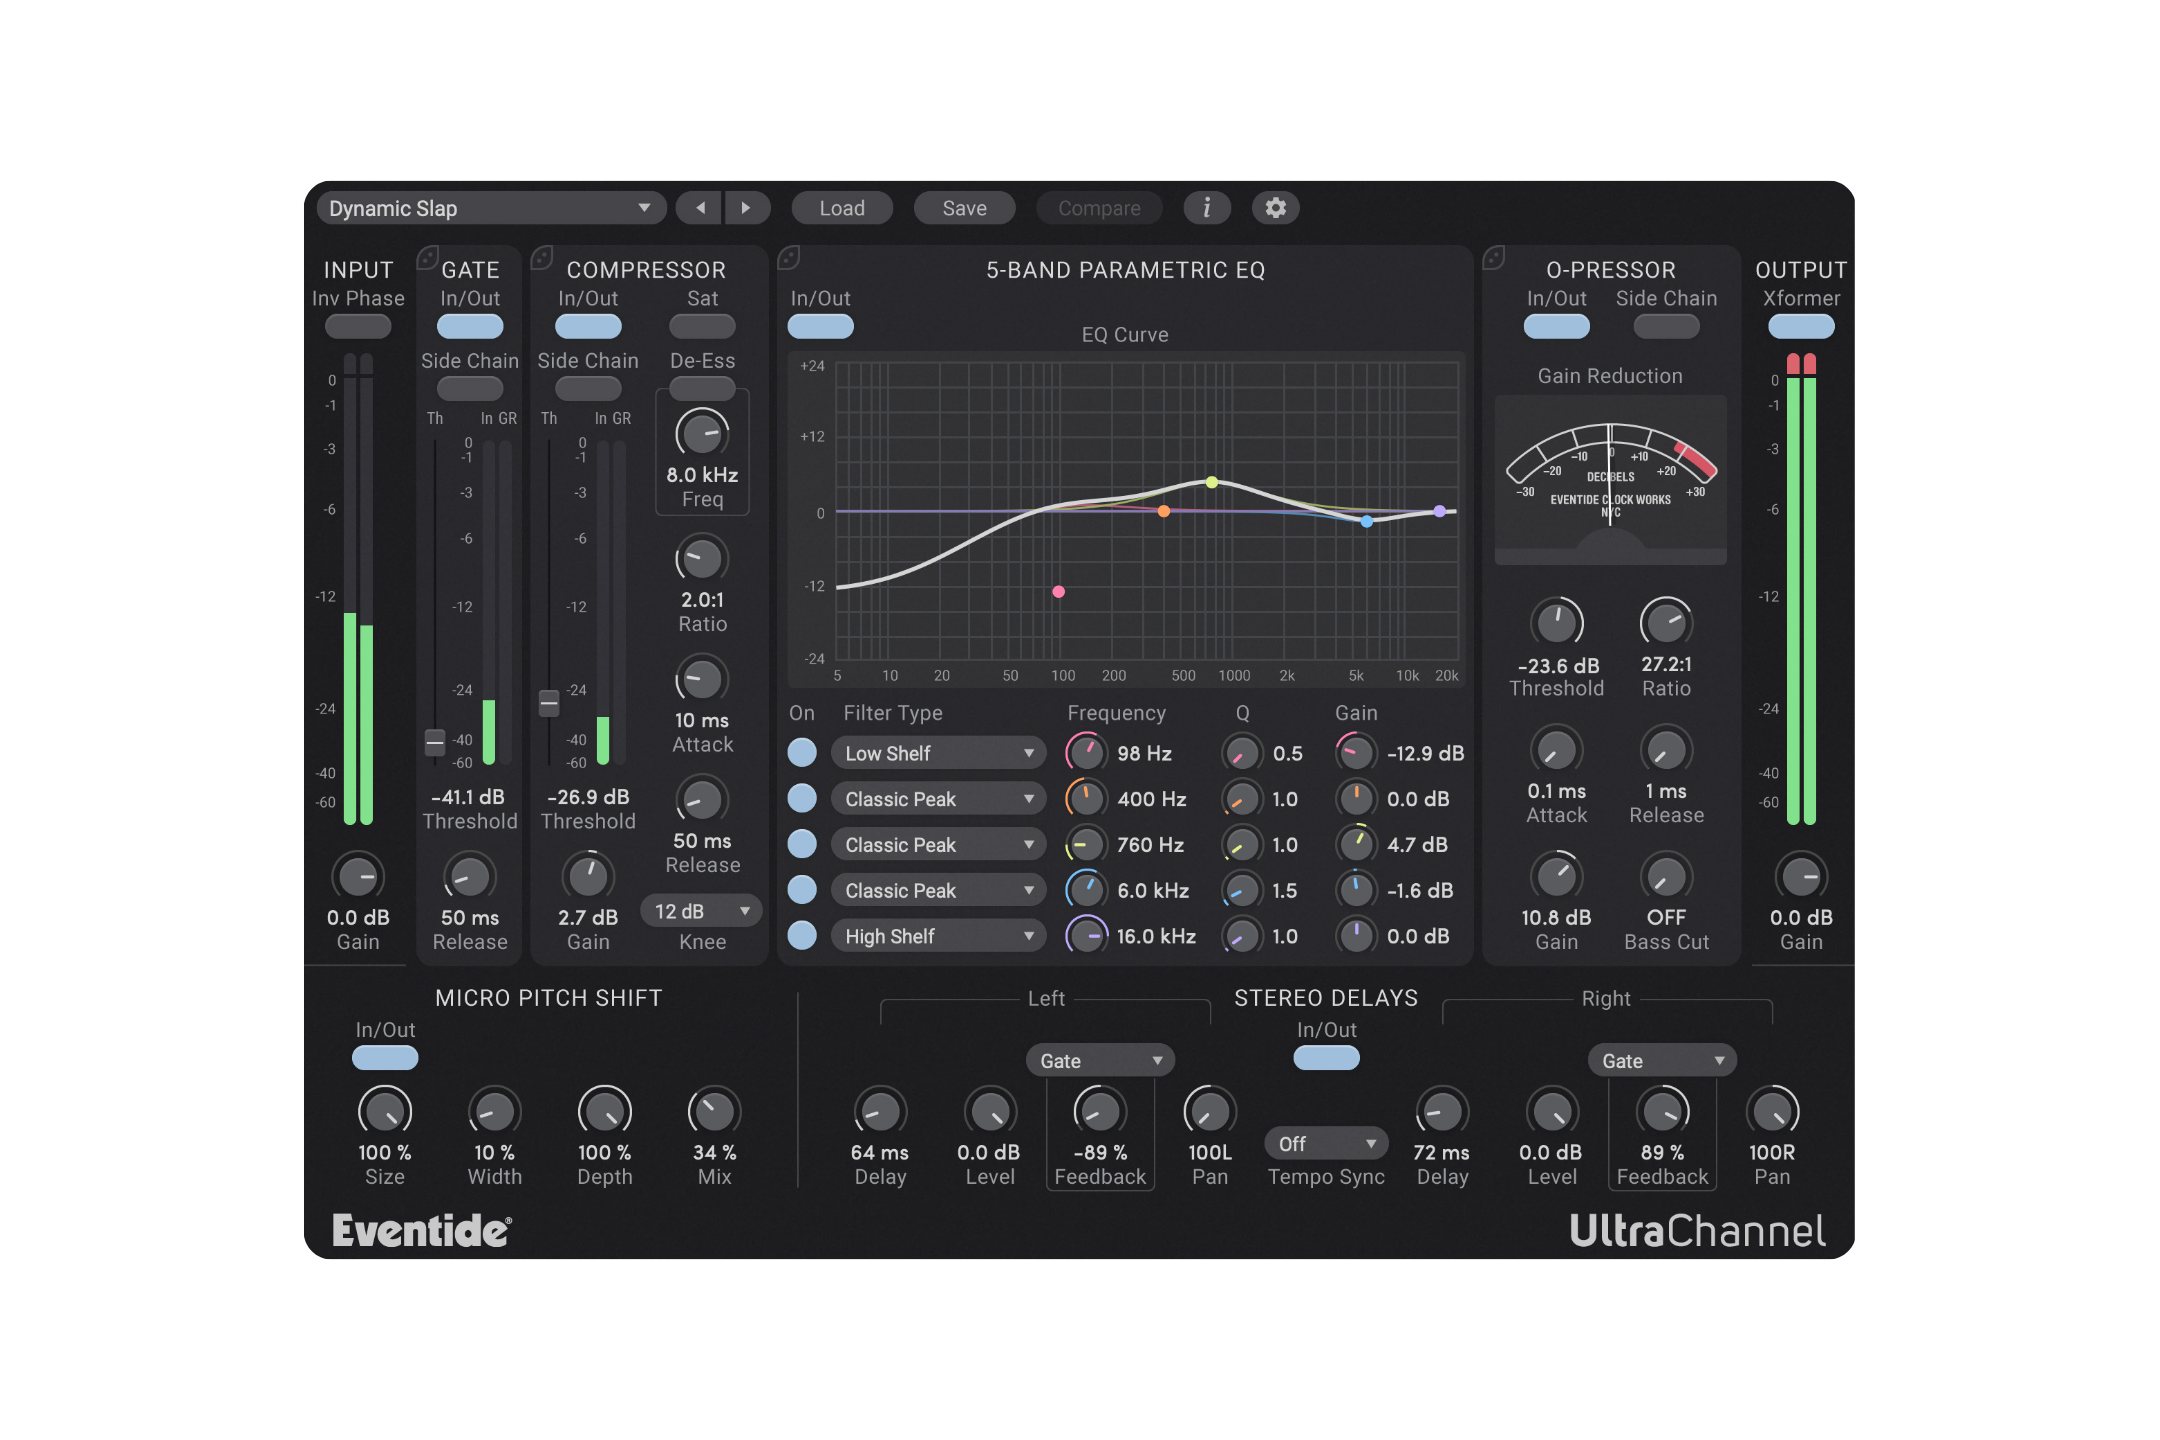Click the Load button
The image size is (2160, 1440).
(x=842, y=208)
